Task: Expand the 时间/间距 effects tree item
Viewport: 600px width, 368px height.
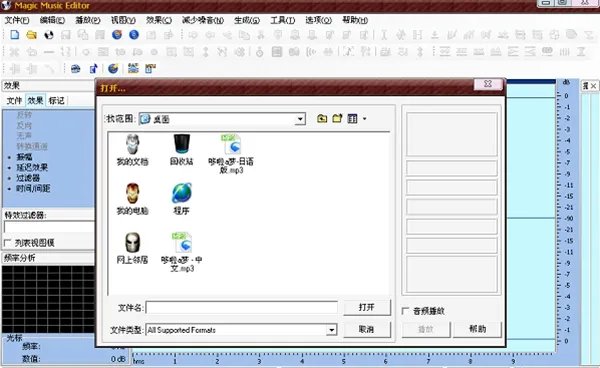Action: pyautogui.click(x=33, y=188)
